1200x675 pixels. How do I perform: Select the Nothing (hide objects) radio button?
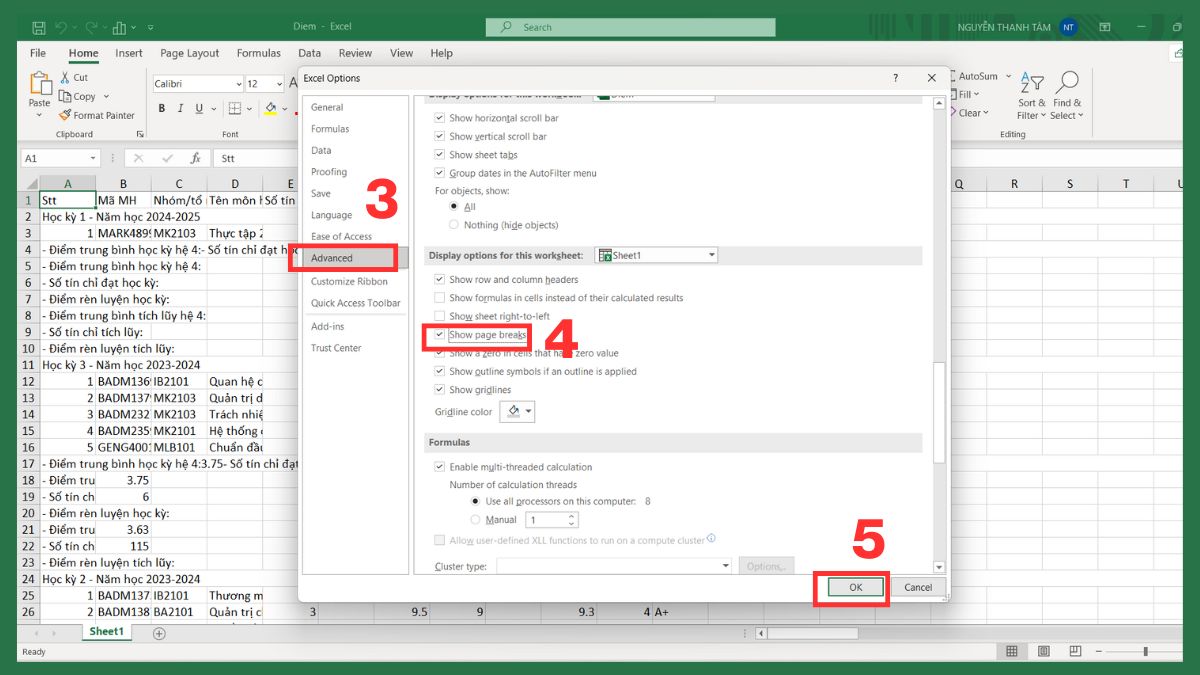[455, 224]
